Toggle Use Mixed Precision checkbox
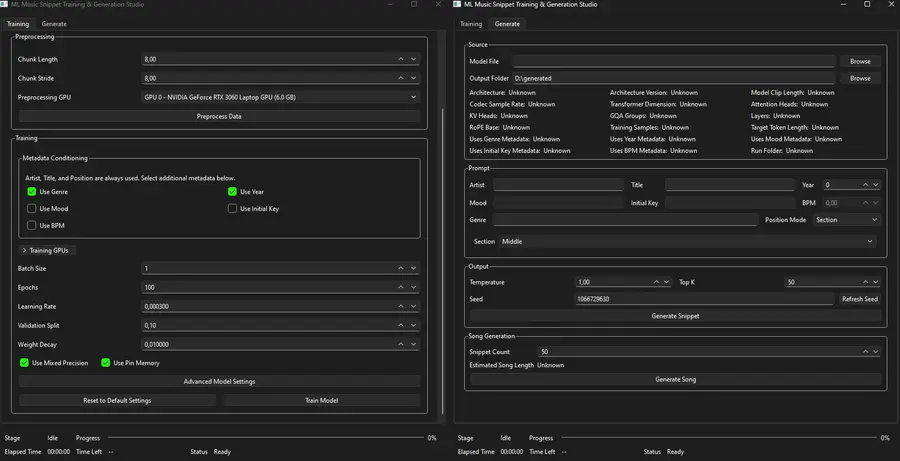Viewport: 900px width, 461px height. [24, 363]
